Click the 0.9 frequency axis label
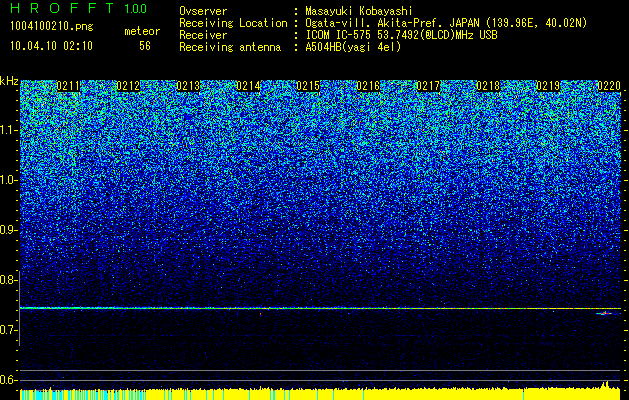The image size is (629, 400). tap(8, 230)
